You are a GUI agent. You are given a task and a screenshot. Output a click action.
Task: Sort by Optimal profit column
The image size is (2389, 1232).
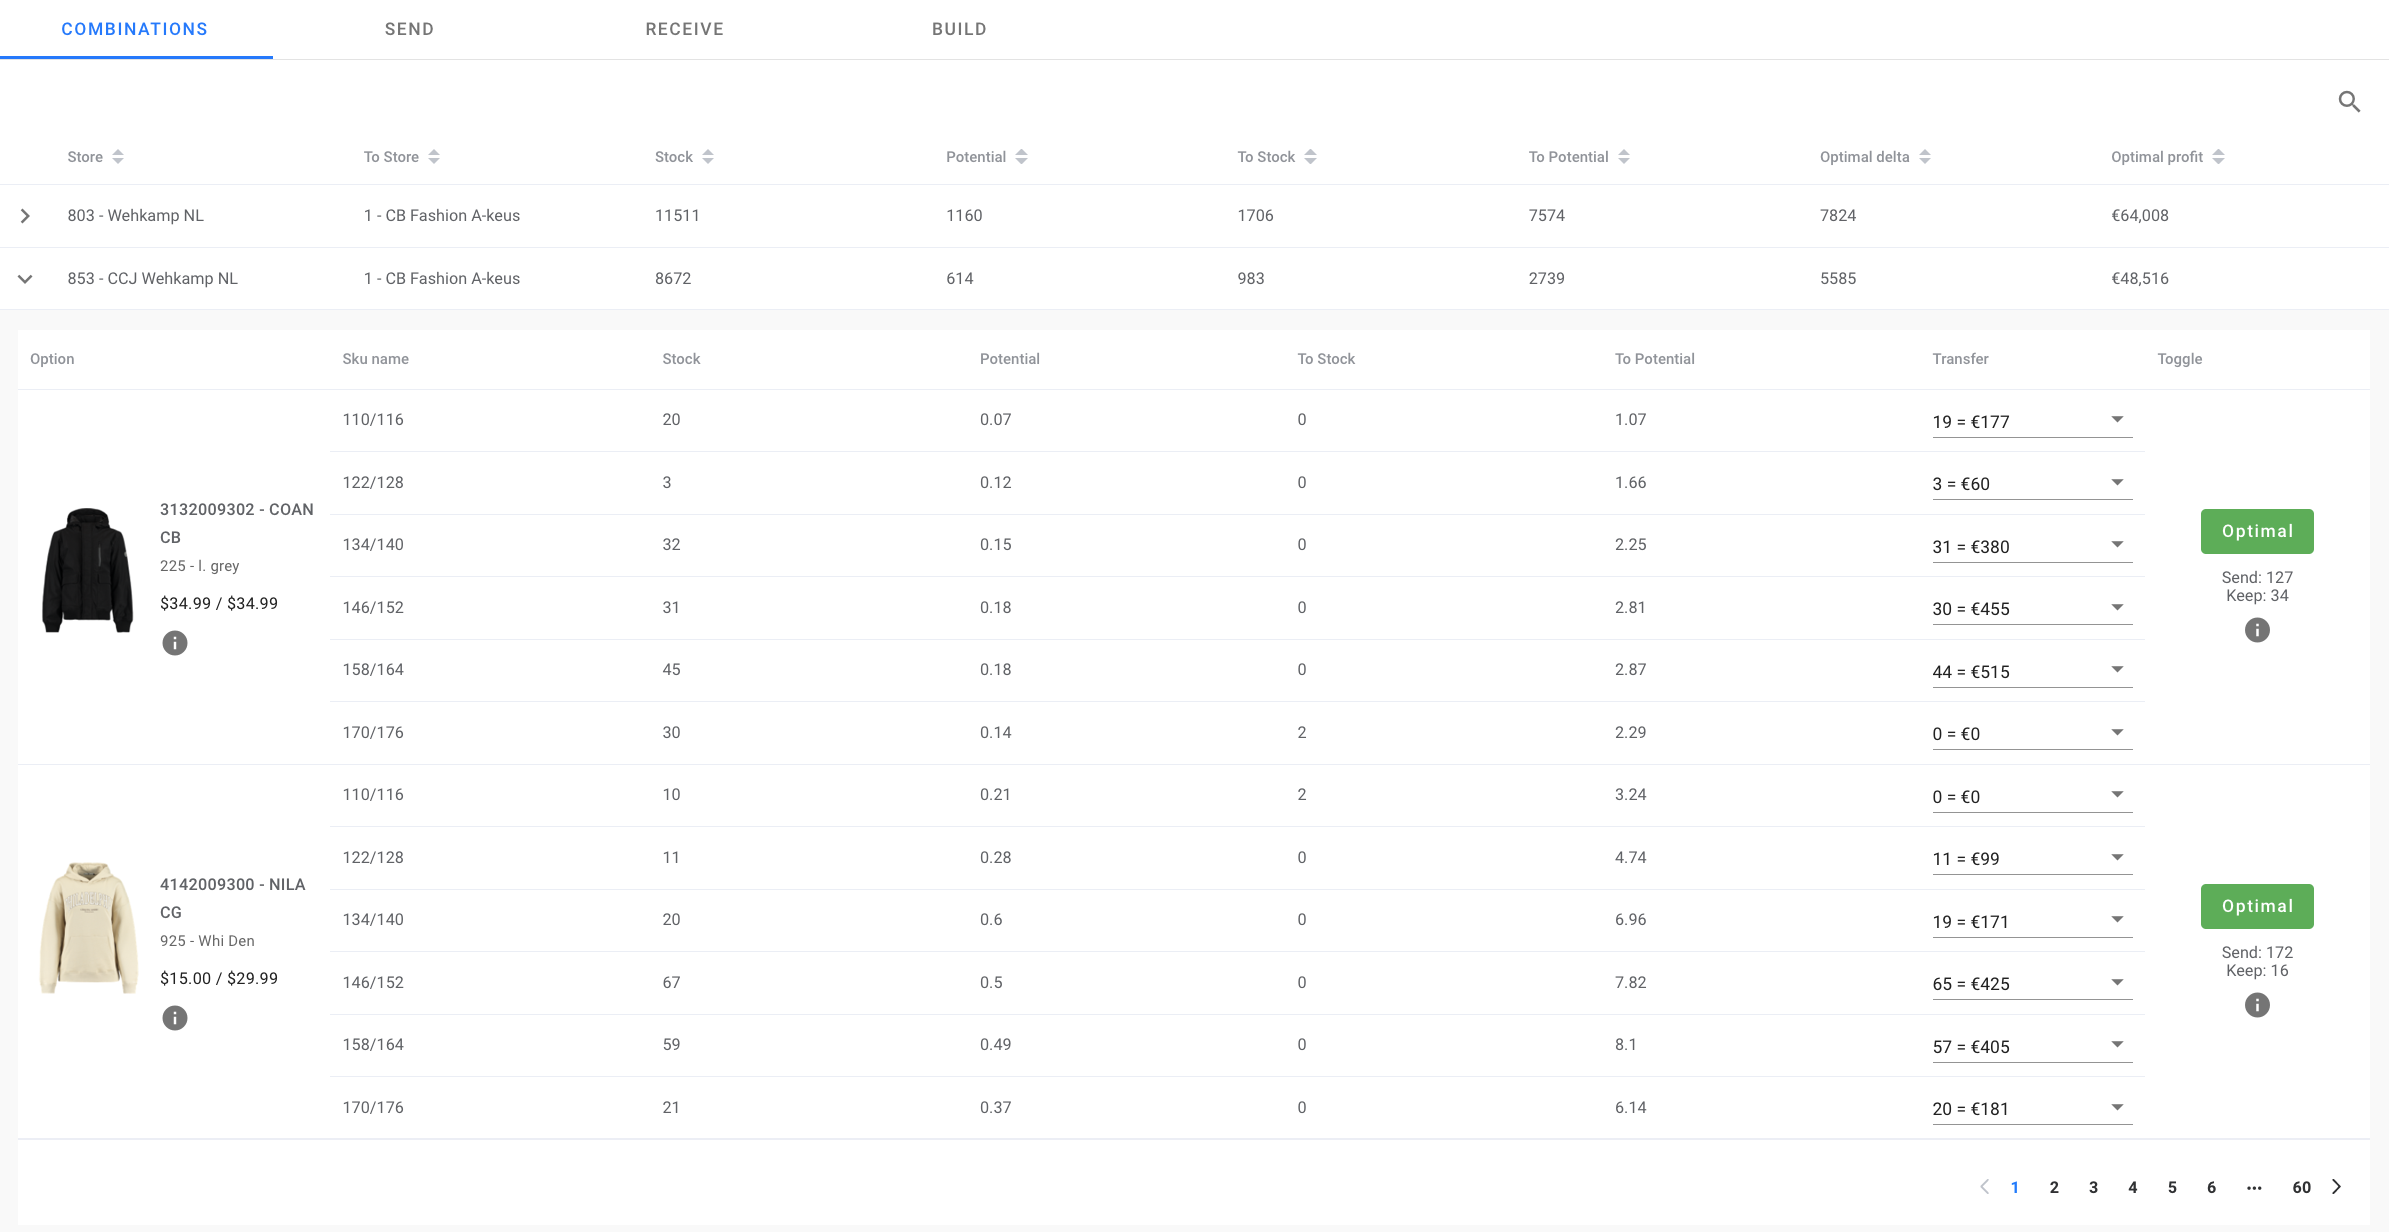coord(2218,157)
